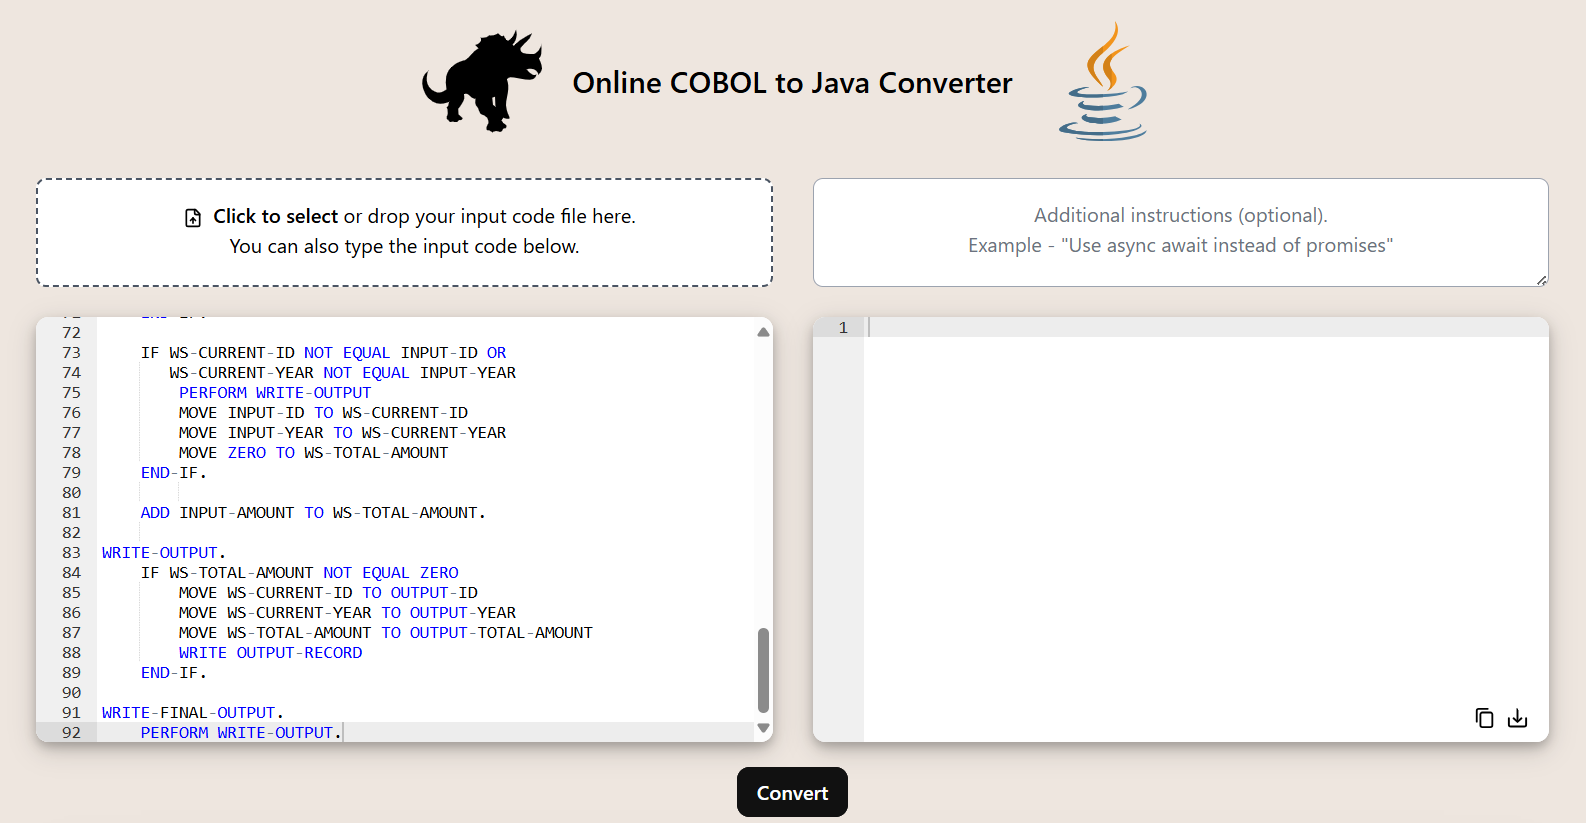Image resolution: width=1586 pixels, height=823 pixels.
Task: Click line number 92 in COBOL gutter
Action: tap(71, 733)
